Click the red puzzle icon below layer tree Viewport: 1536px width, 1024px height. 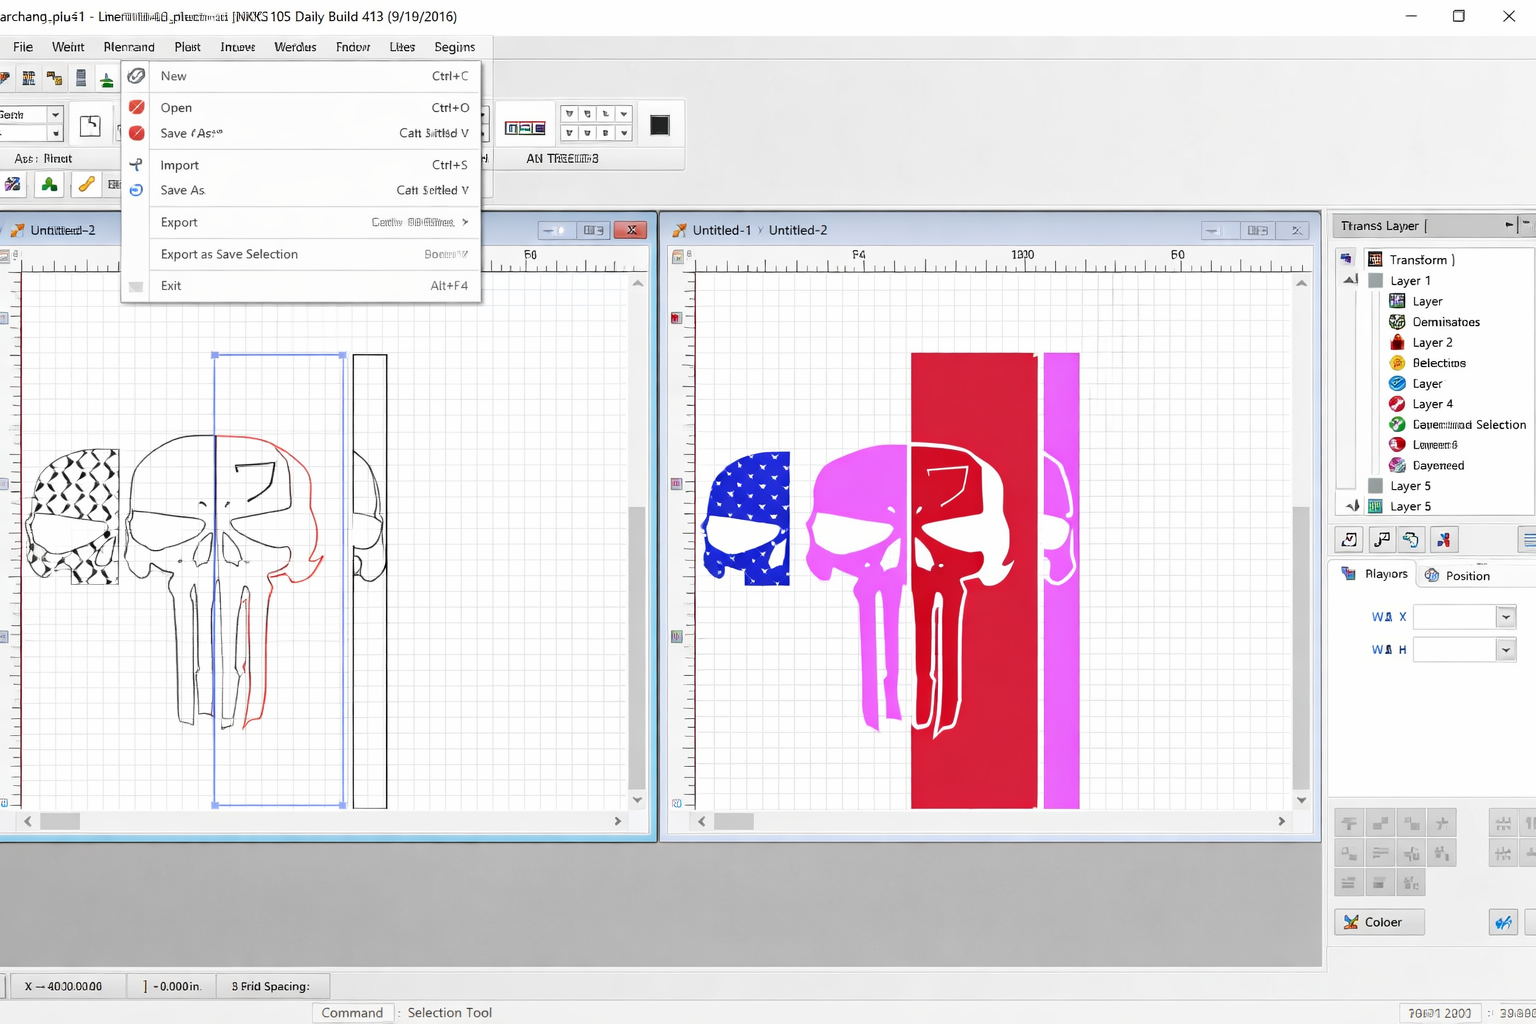pos(1443,540)
